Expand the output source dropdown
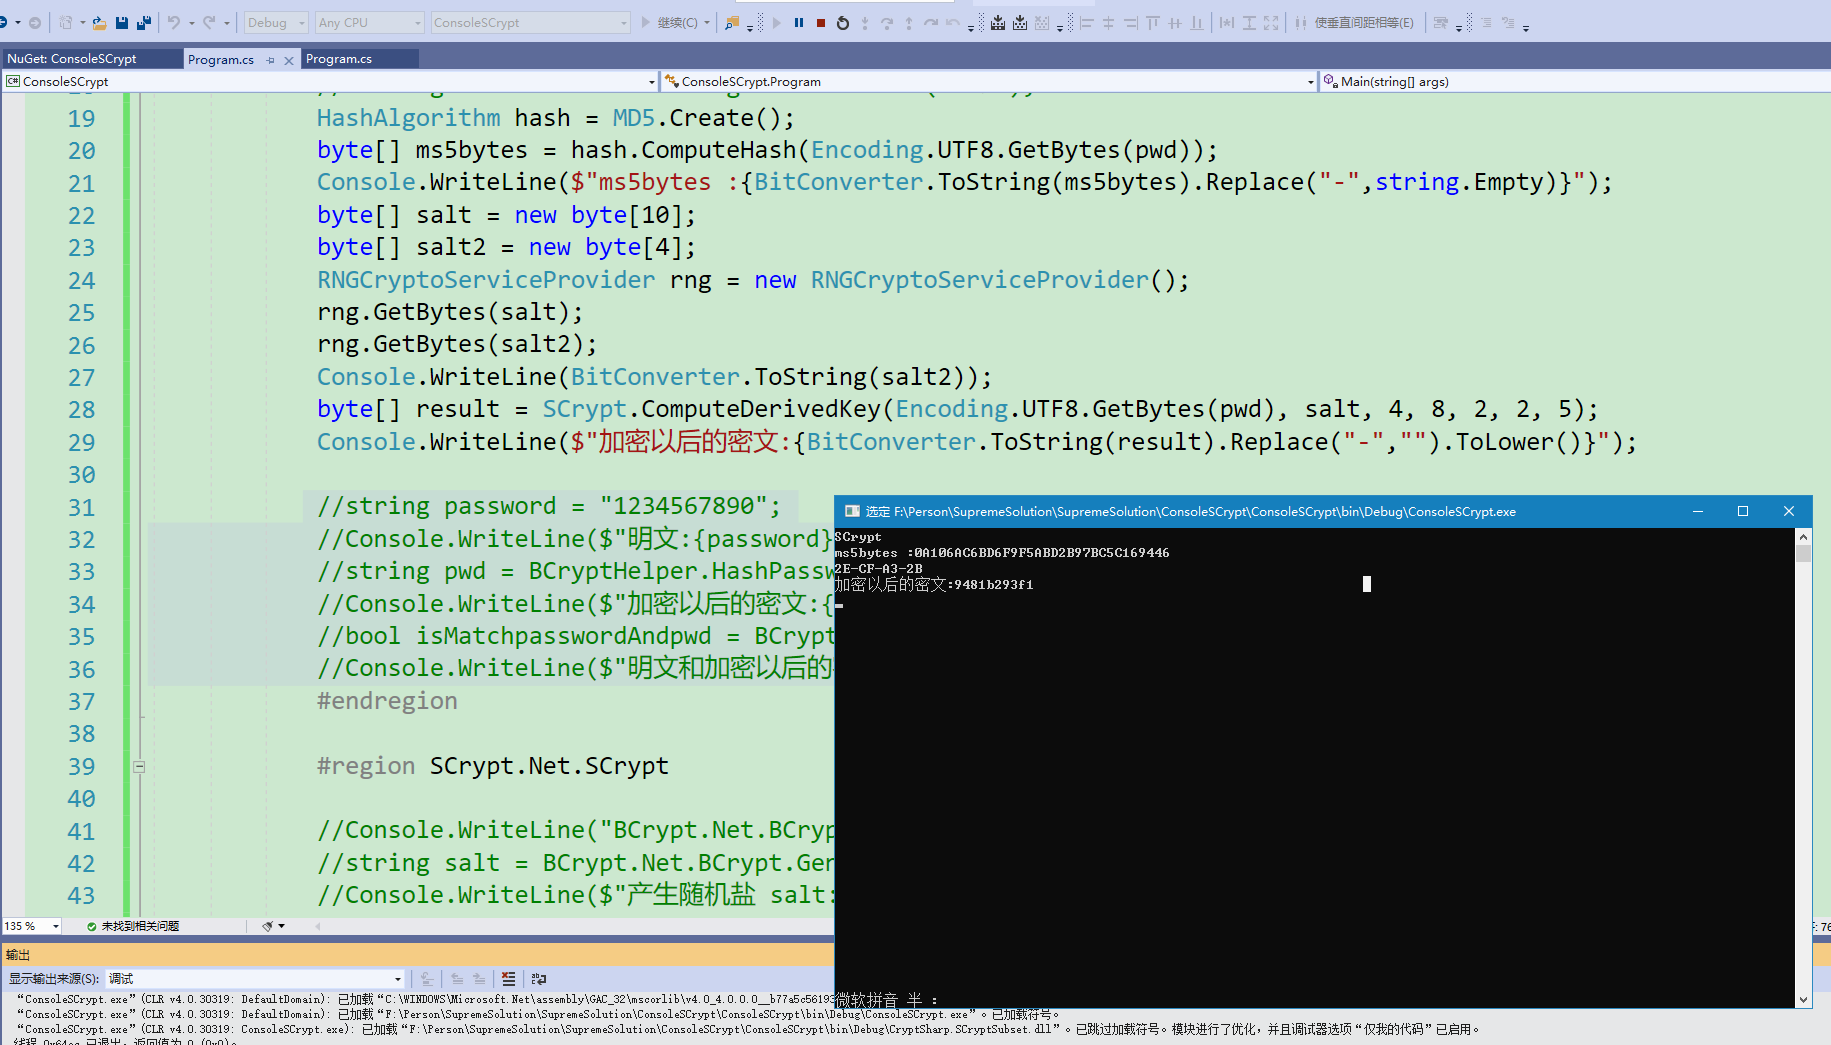 (397, 979)
